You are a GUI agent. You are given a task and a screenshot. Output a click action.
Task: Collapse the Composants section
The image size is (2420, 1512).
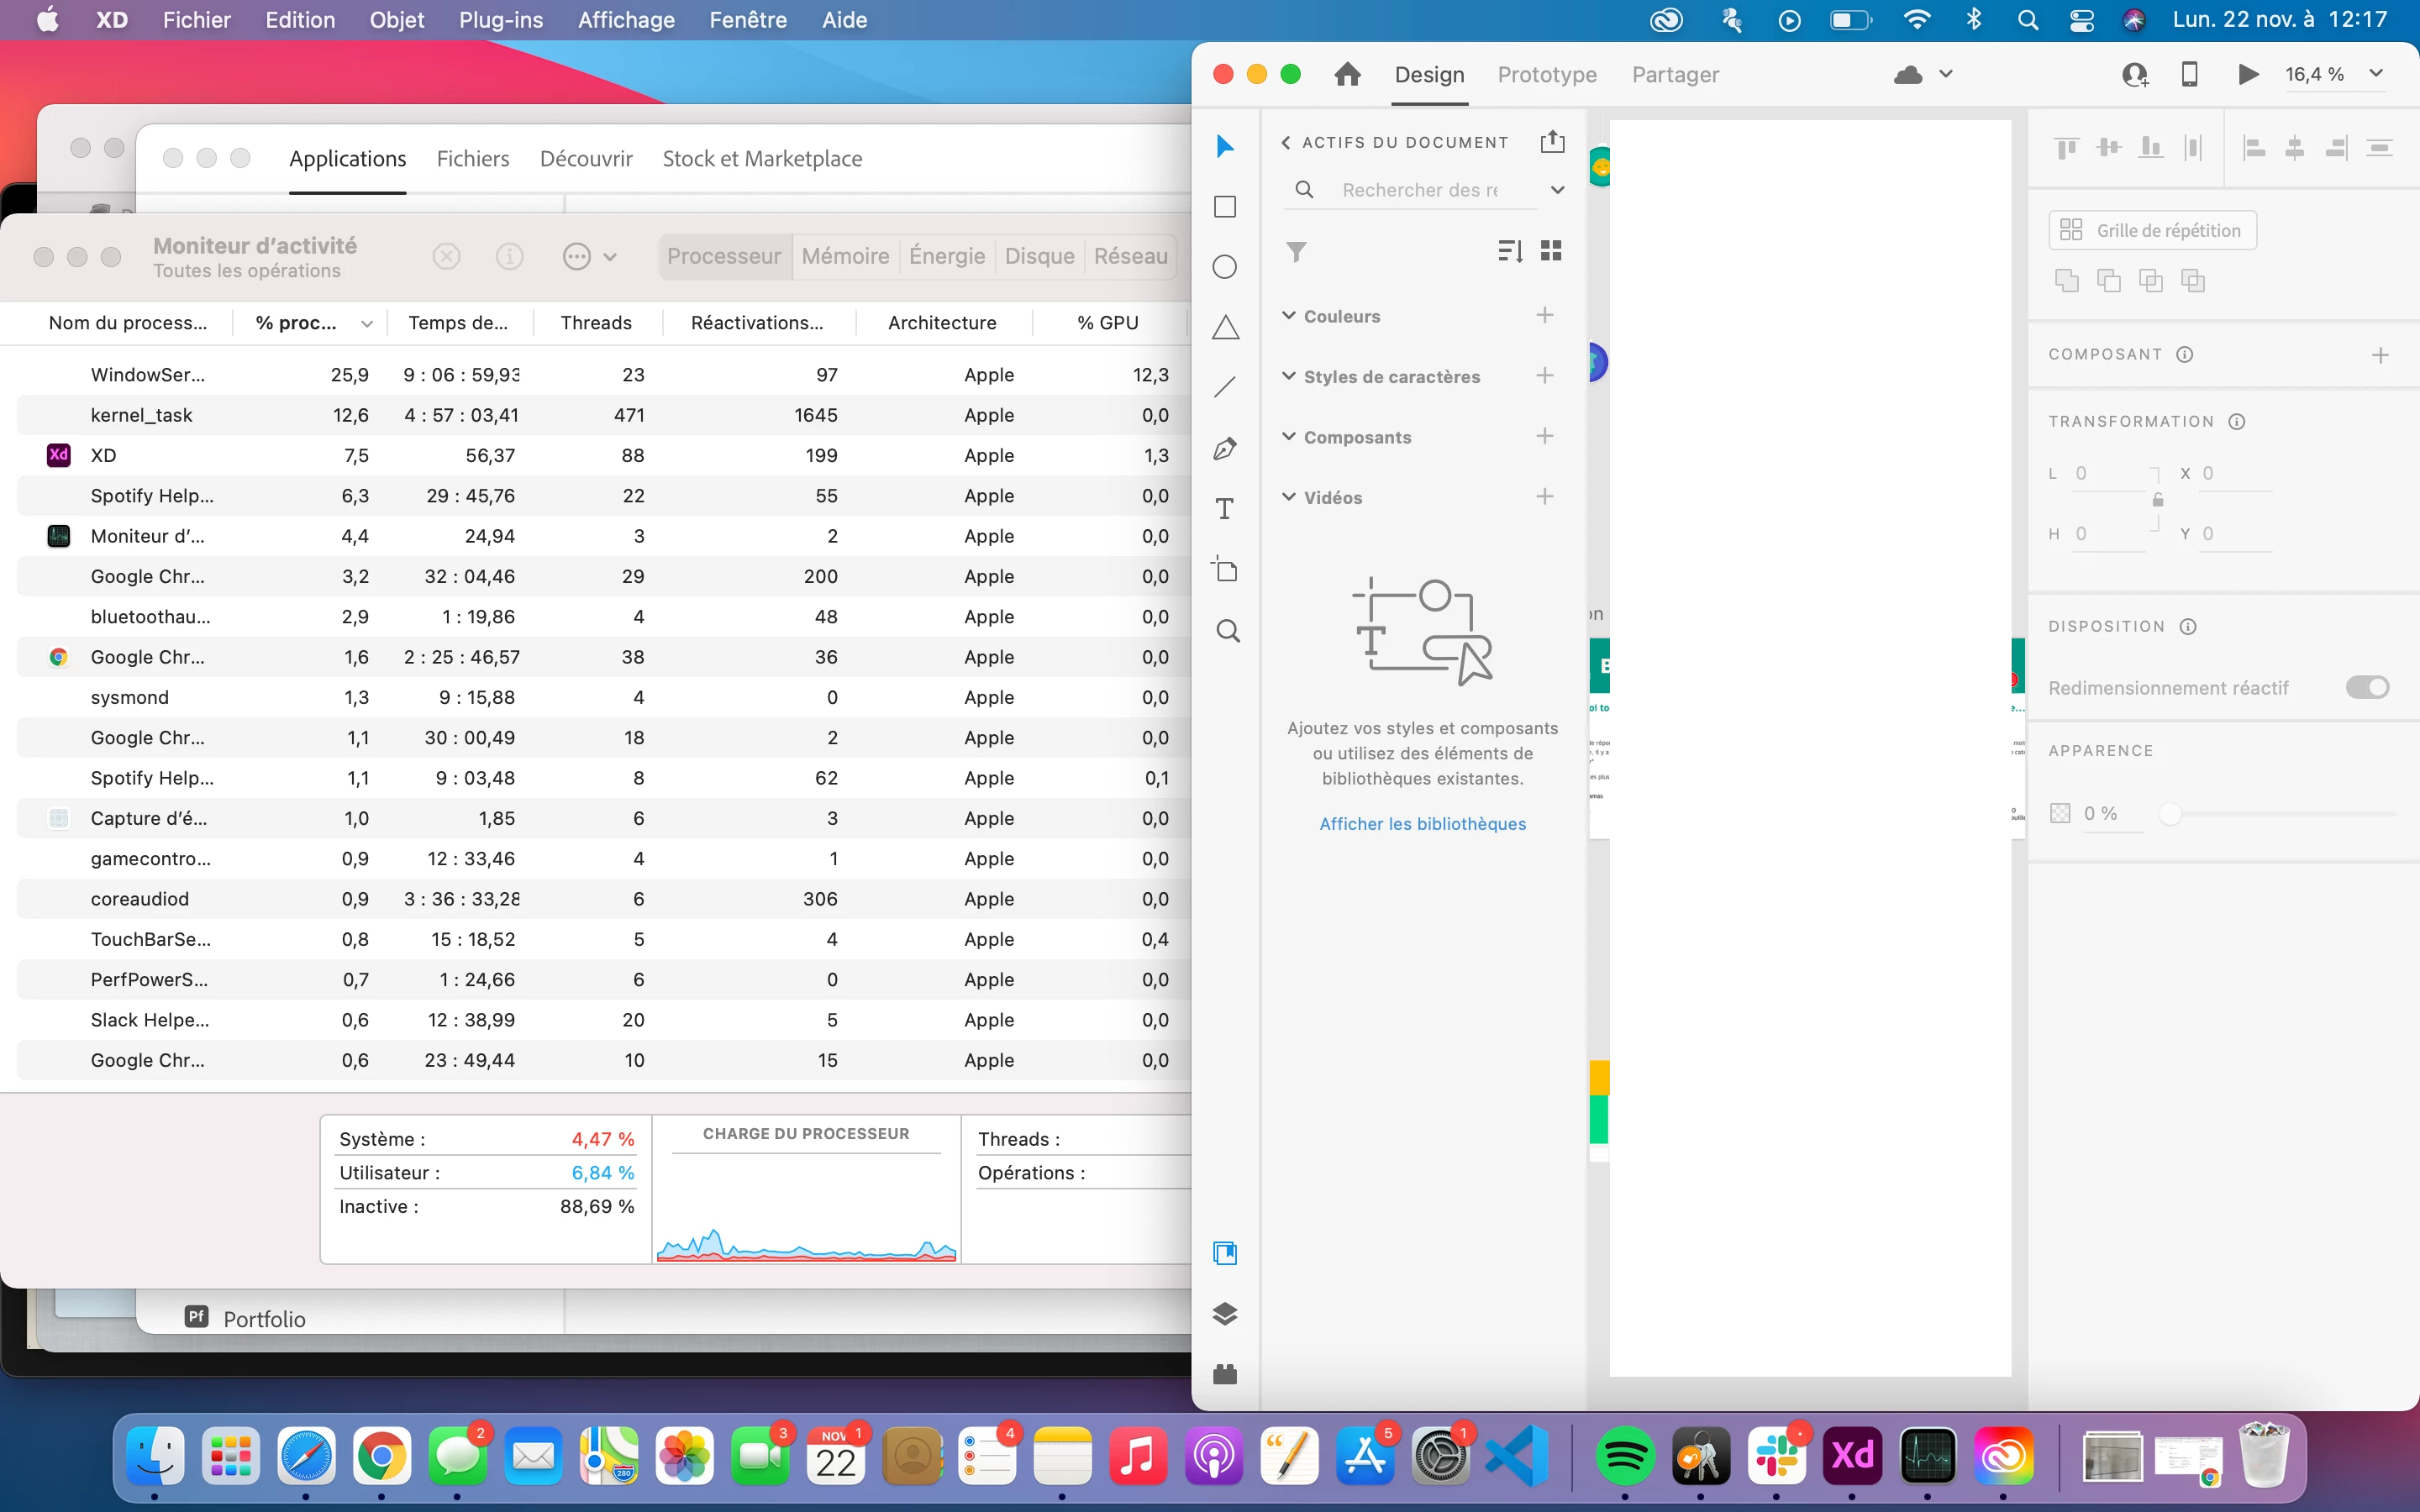click(x=1289, y=437)
